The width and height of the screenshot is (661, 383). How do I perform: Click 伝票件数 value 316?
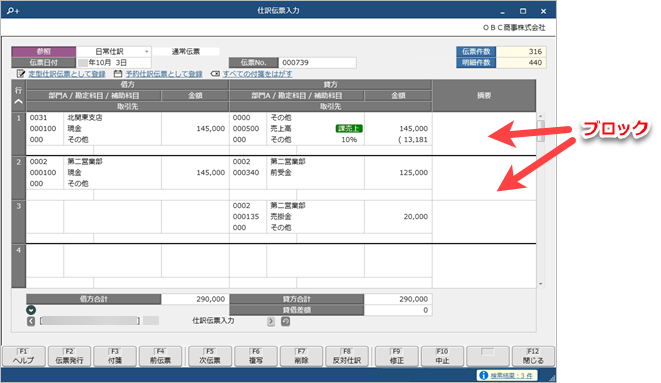click(521, 51)
